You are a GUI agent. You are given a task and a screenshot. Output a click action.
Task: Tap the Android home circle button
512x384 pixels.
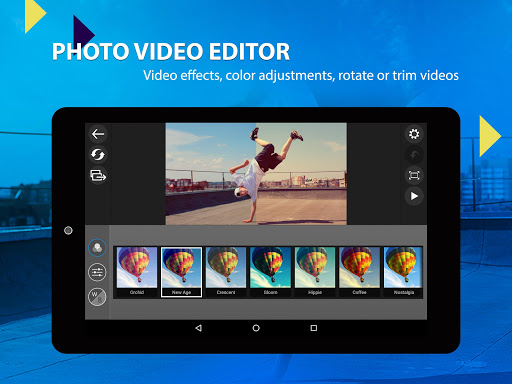click(x=256, y=328)
